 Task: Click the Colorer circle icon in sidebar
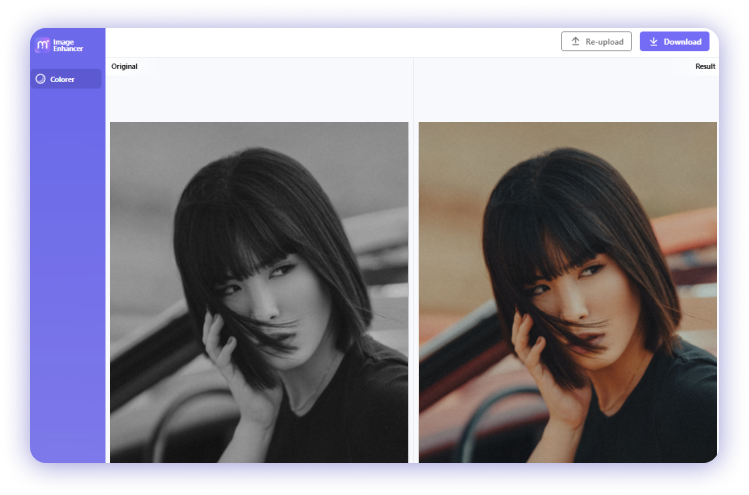click(x=40, y=79)
